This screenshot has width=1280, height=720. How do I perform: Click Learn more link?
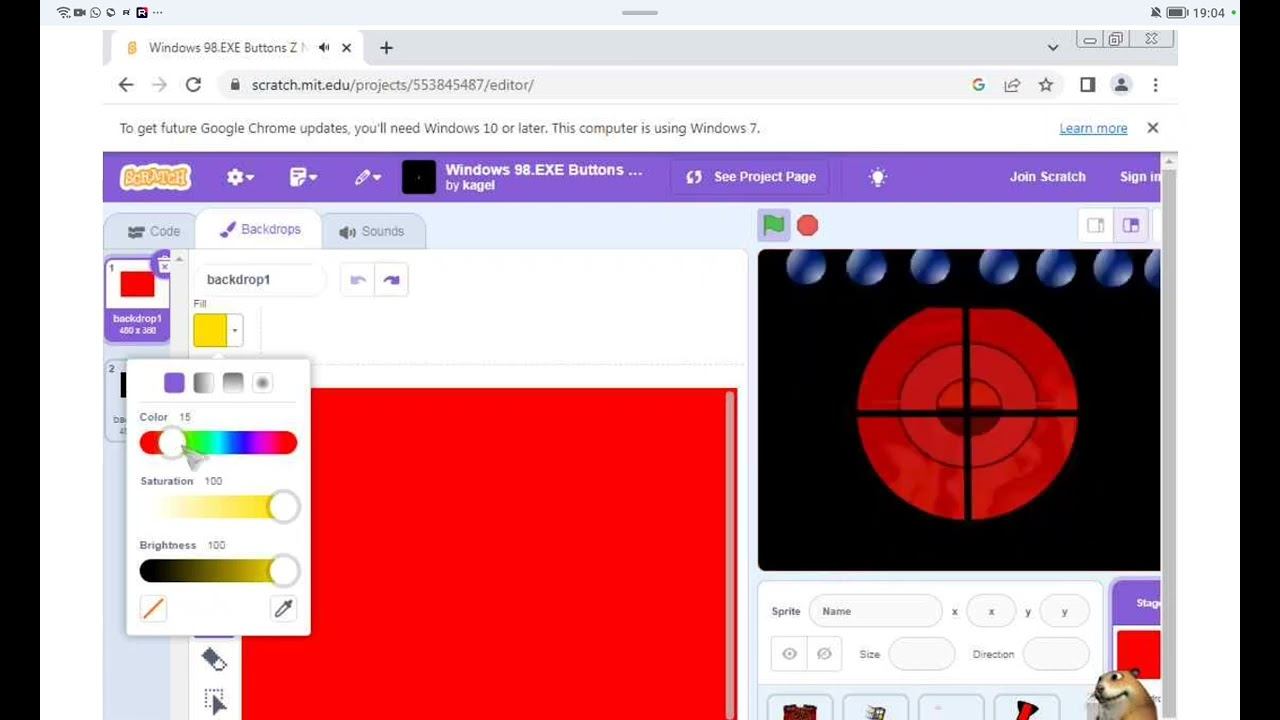click(1093, 128)
